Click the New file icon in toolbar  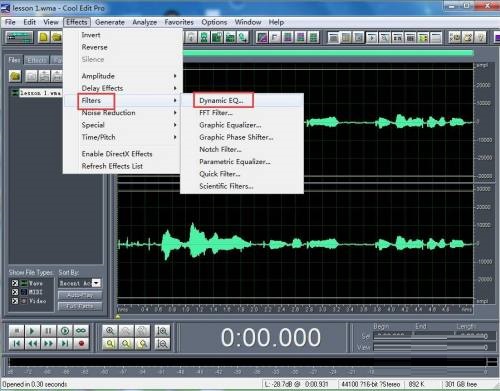coord(43,37)
